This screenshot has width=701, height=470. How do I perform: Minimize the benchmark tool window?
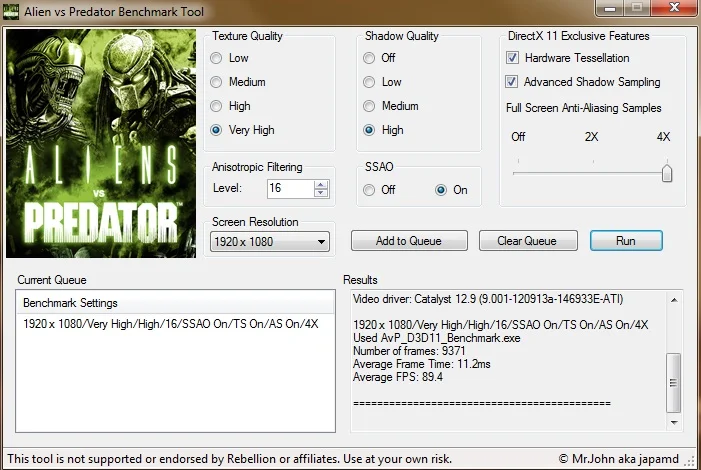click(610, 8)
